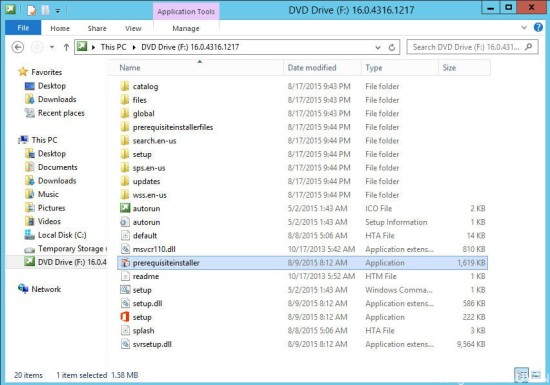Open Documents under This PC

pyautogui.click(x=58, y=167)
